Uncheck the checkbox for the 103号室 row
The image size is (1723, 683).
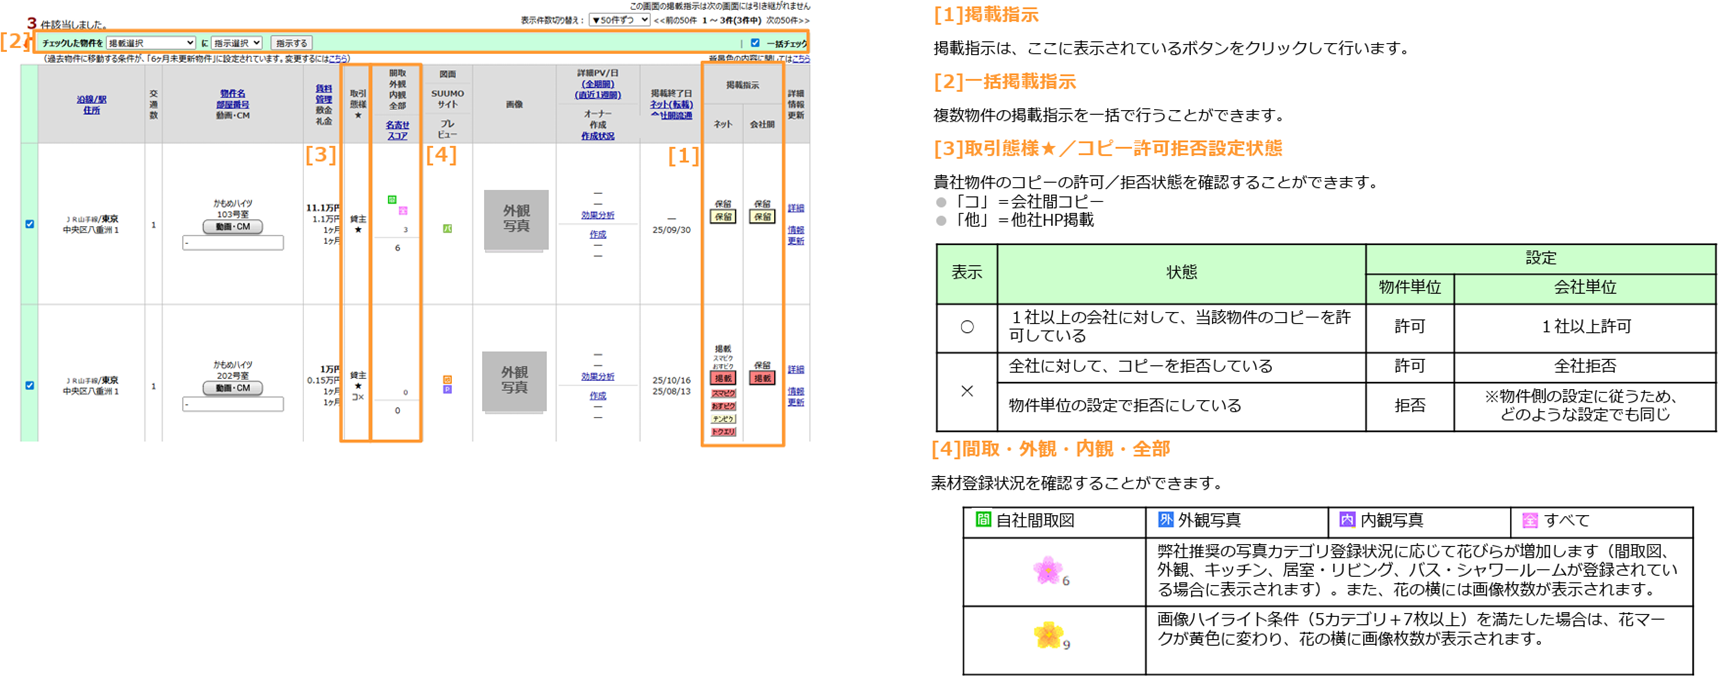[29, 224]
